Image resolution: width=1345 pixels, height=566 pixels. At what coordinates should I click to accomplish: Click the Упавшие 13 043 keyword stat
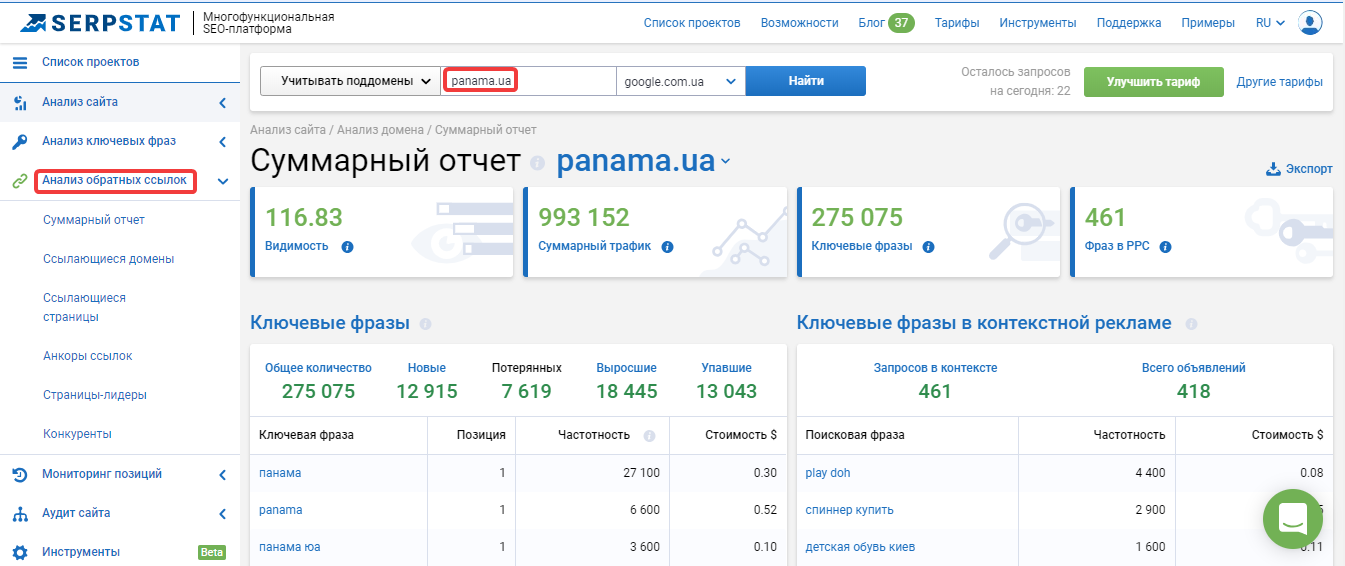(727, 381)
